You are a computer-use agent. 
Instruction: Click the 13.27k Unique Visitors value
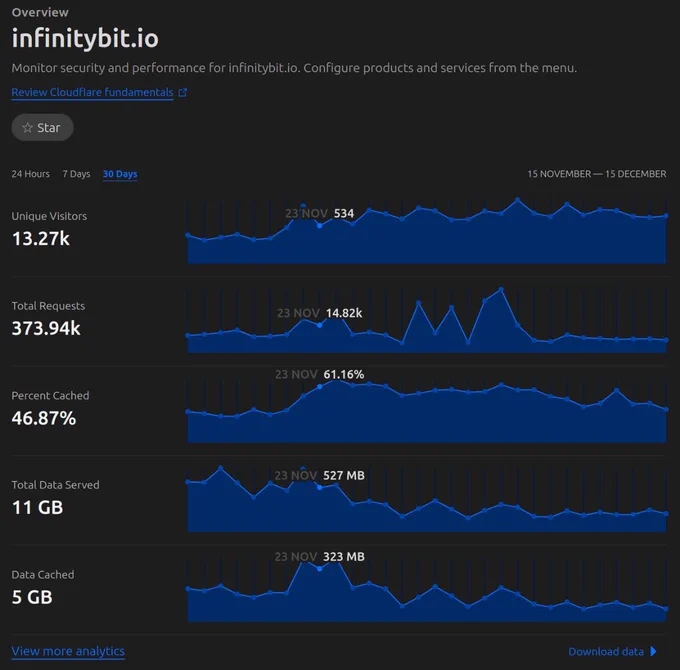point(41,239)
